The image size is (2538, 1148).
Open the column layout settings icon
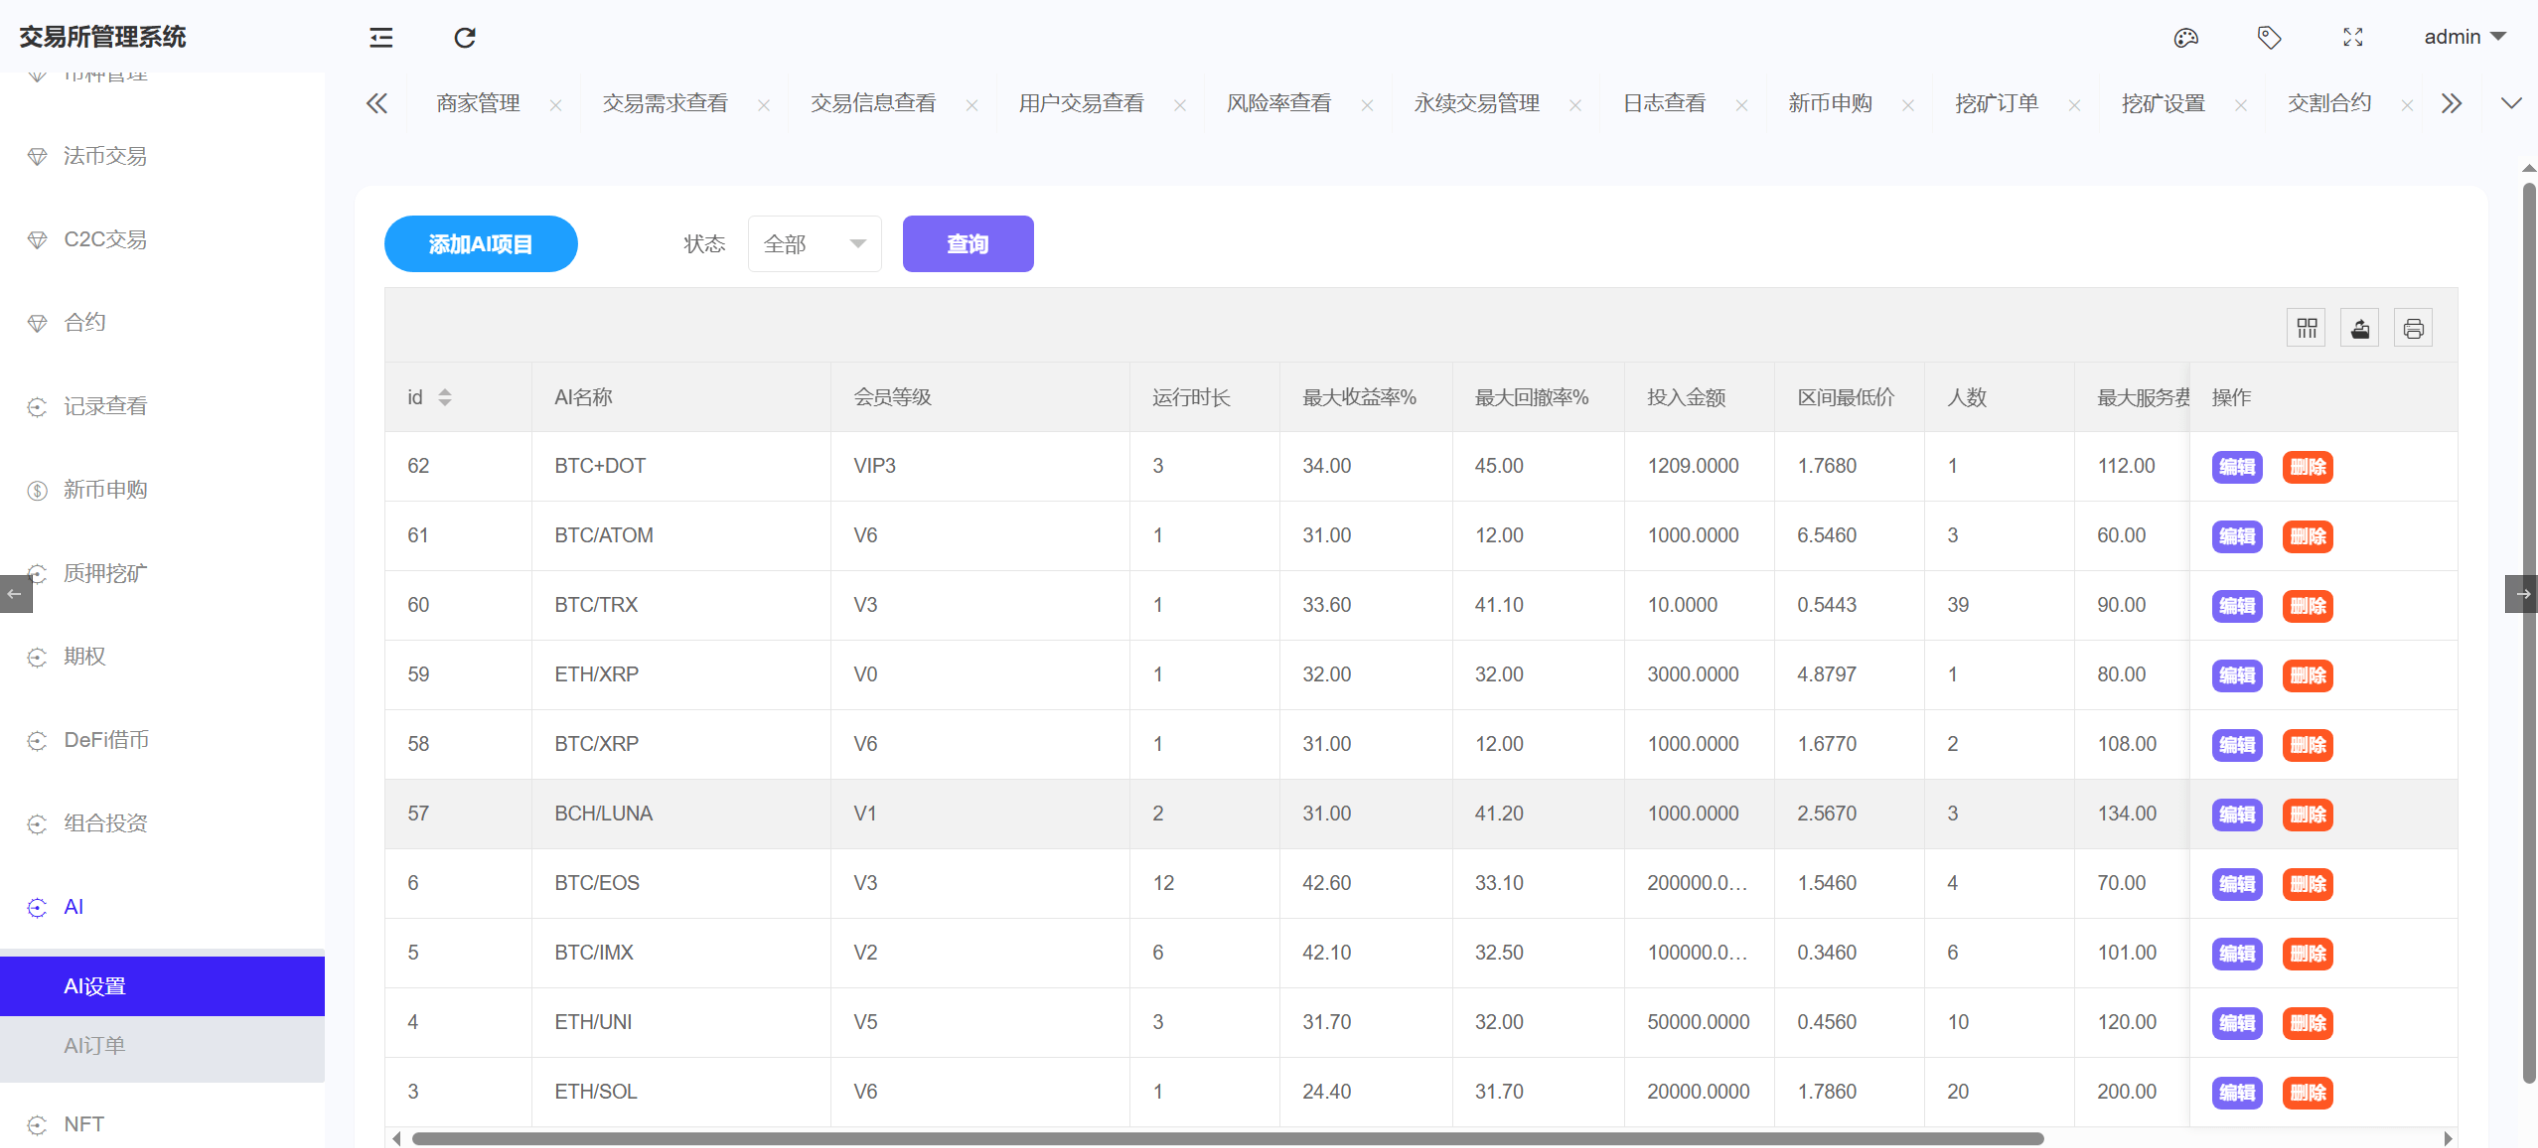click(2306, 327)
